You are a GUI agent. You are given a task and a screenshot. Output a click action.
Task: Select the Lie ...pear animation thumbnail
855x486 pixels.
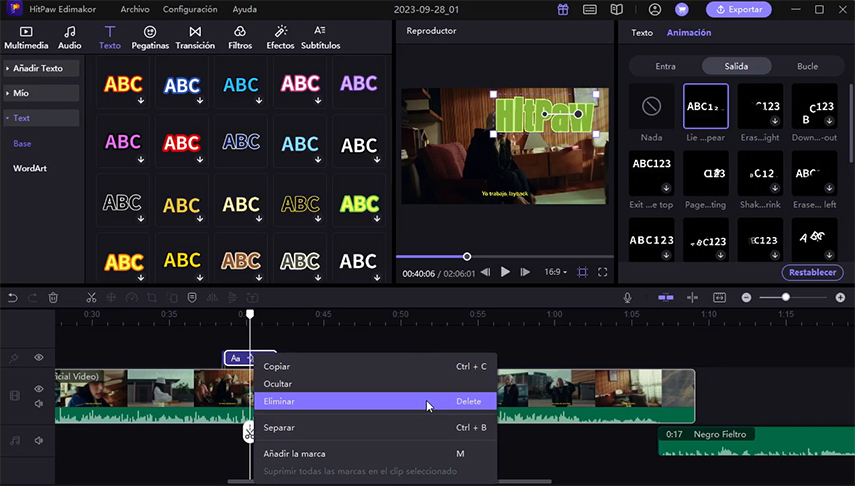[706, 106]
